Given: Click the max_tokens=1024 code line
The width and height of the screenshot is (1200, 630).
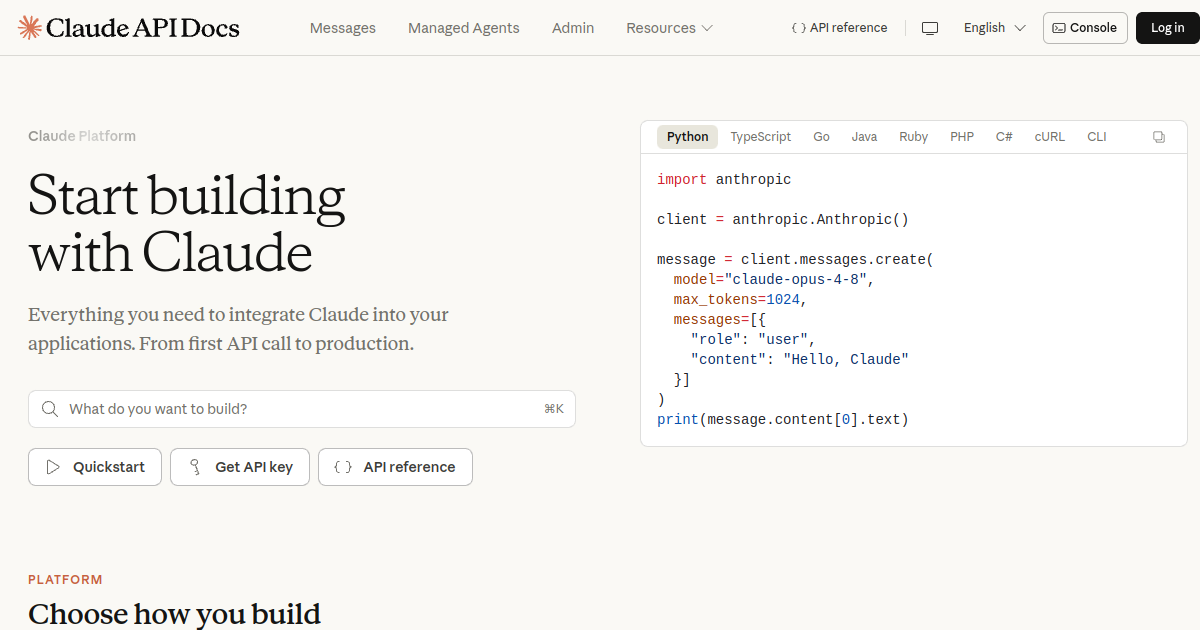Looking at the screenshot, I should [740, 300].
